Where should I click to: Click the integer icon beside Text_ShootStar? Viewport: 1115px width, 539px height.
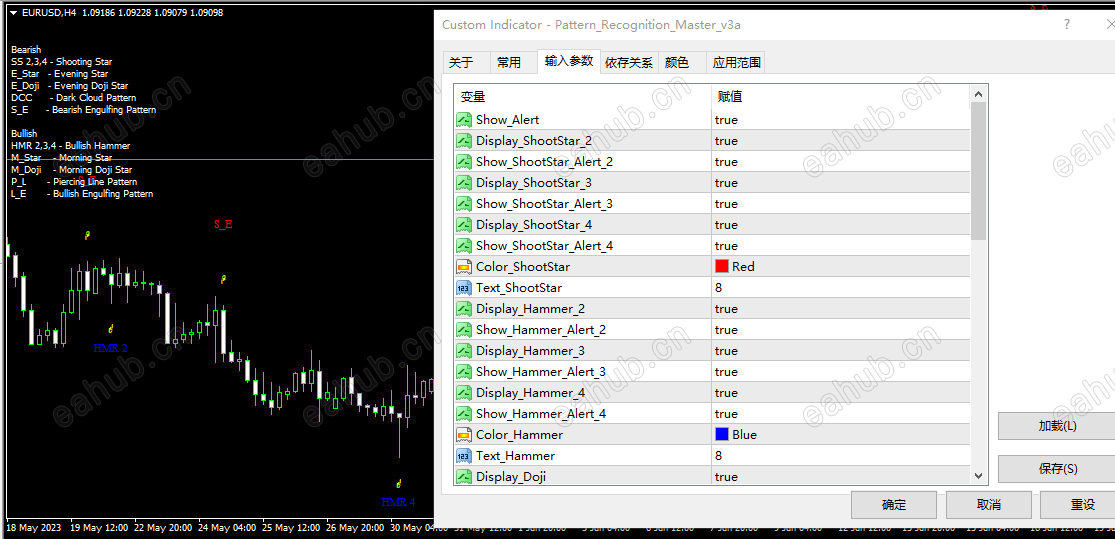pos(464,287)
